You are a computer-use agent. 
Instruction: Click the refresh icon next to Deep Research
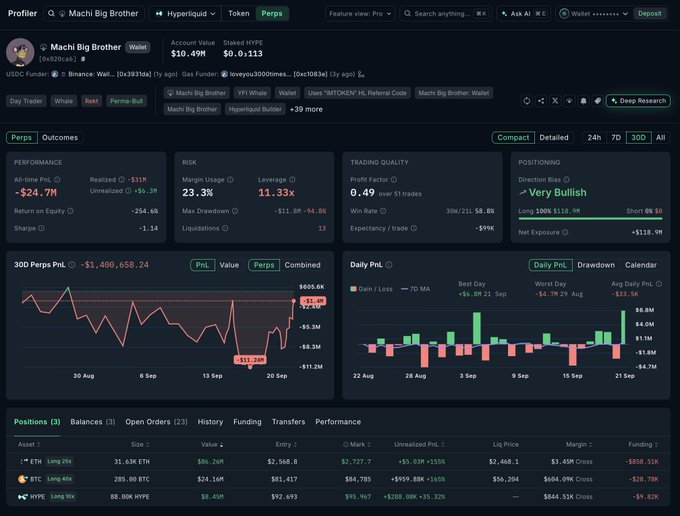point(526,101)
